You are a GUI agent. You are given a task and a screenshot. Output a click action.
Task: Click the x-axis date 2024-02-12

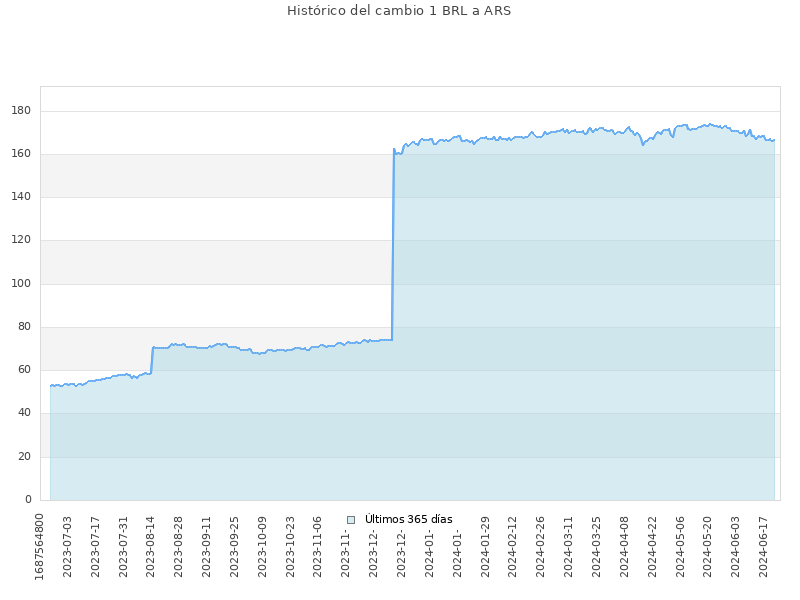513,547
